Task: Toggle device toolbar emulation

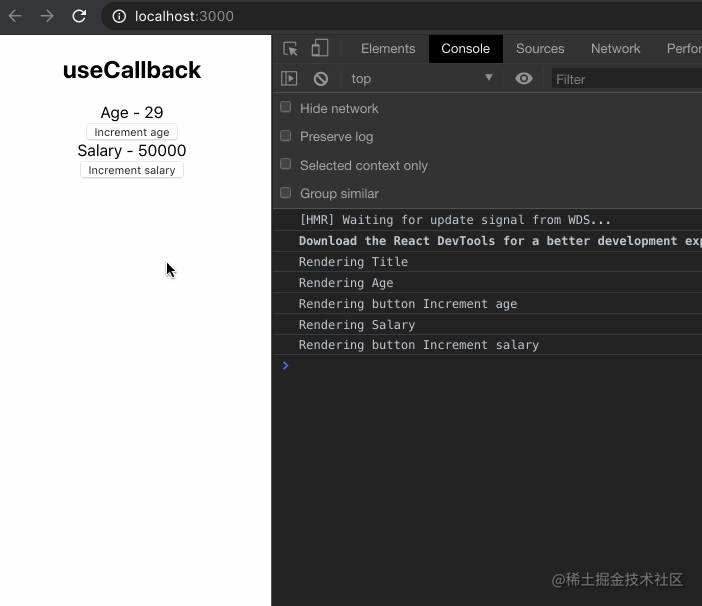Action: point(320,48)
